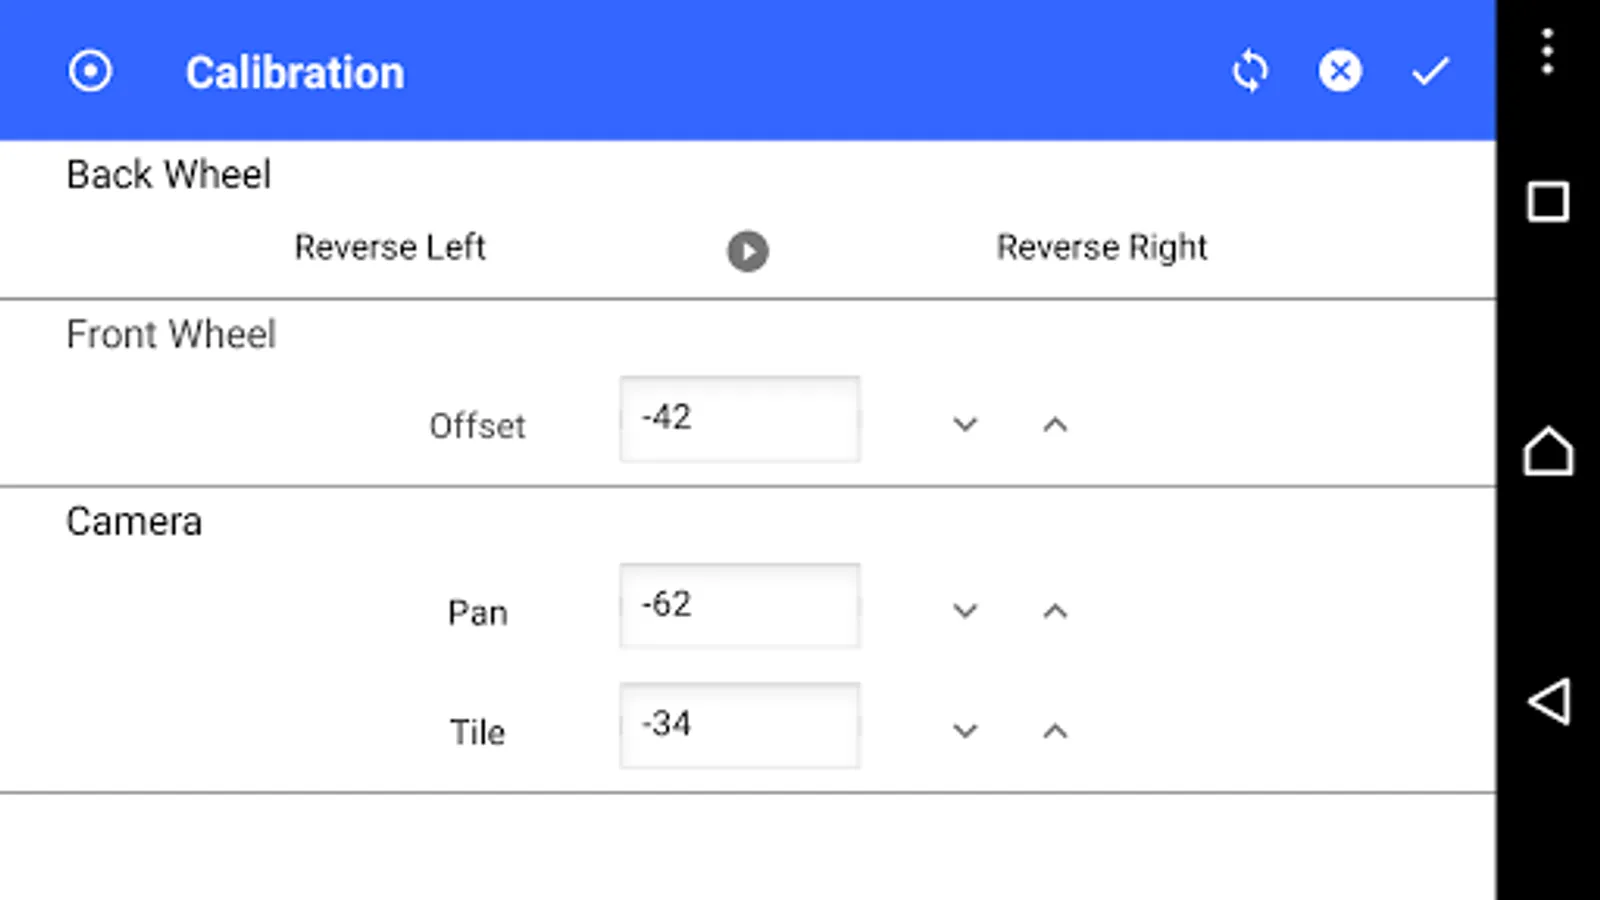Viewport: 1600px width, 900px height.
Task: Decrease the front wheel Offset value
Action: tap(965, 425)
